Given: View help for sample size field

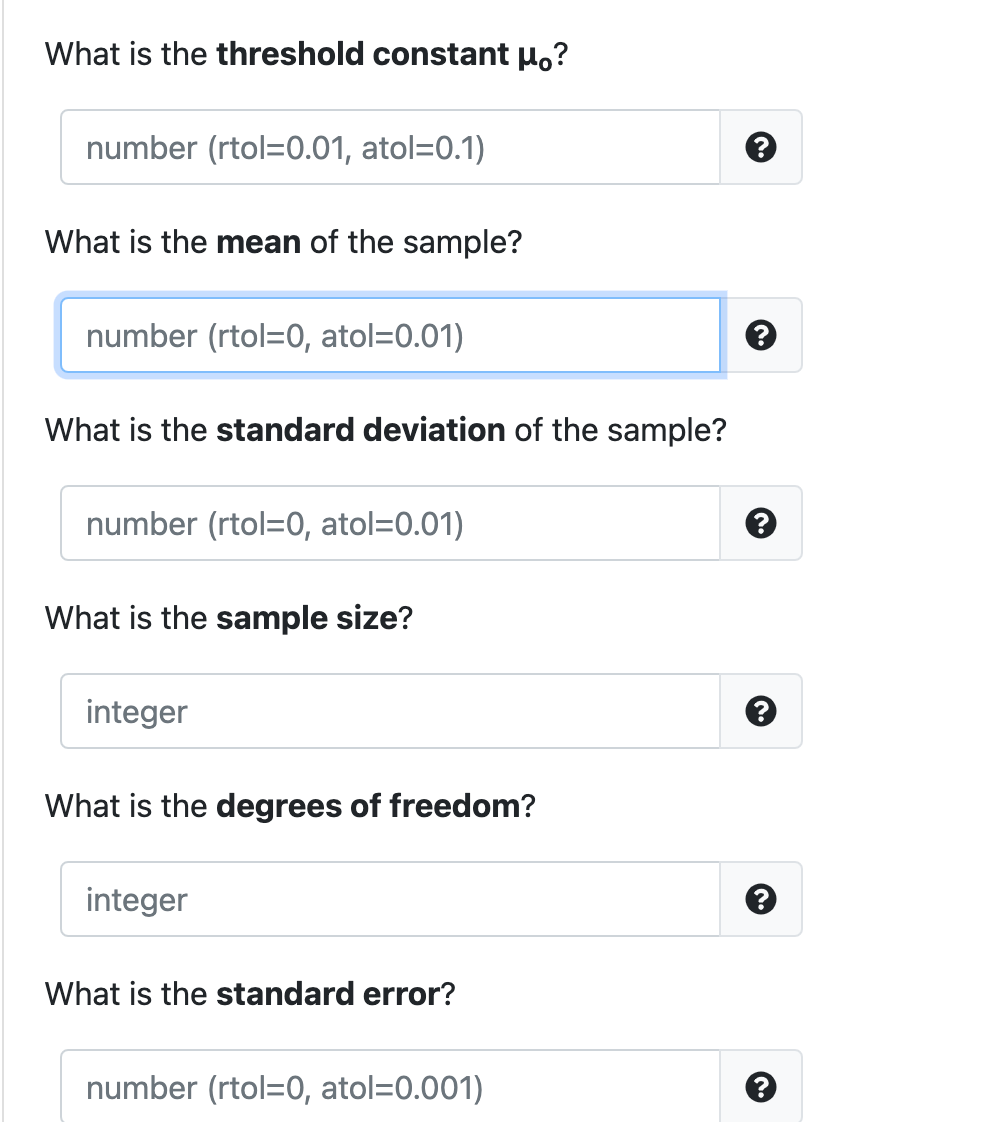Looking at the screenshot, I should point(760,711).
